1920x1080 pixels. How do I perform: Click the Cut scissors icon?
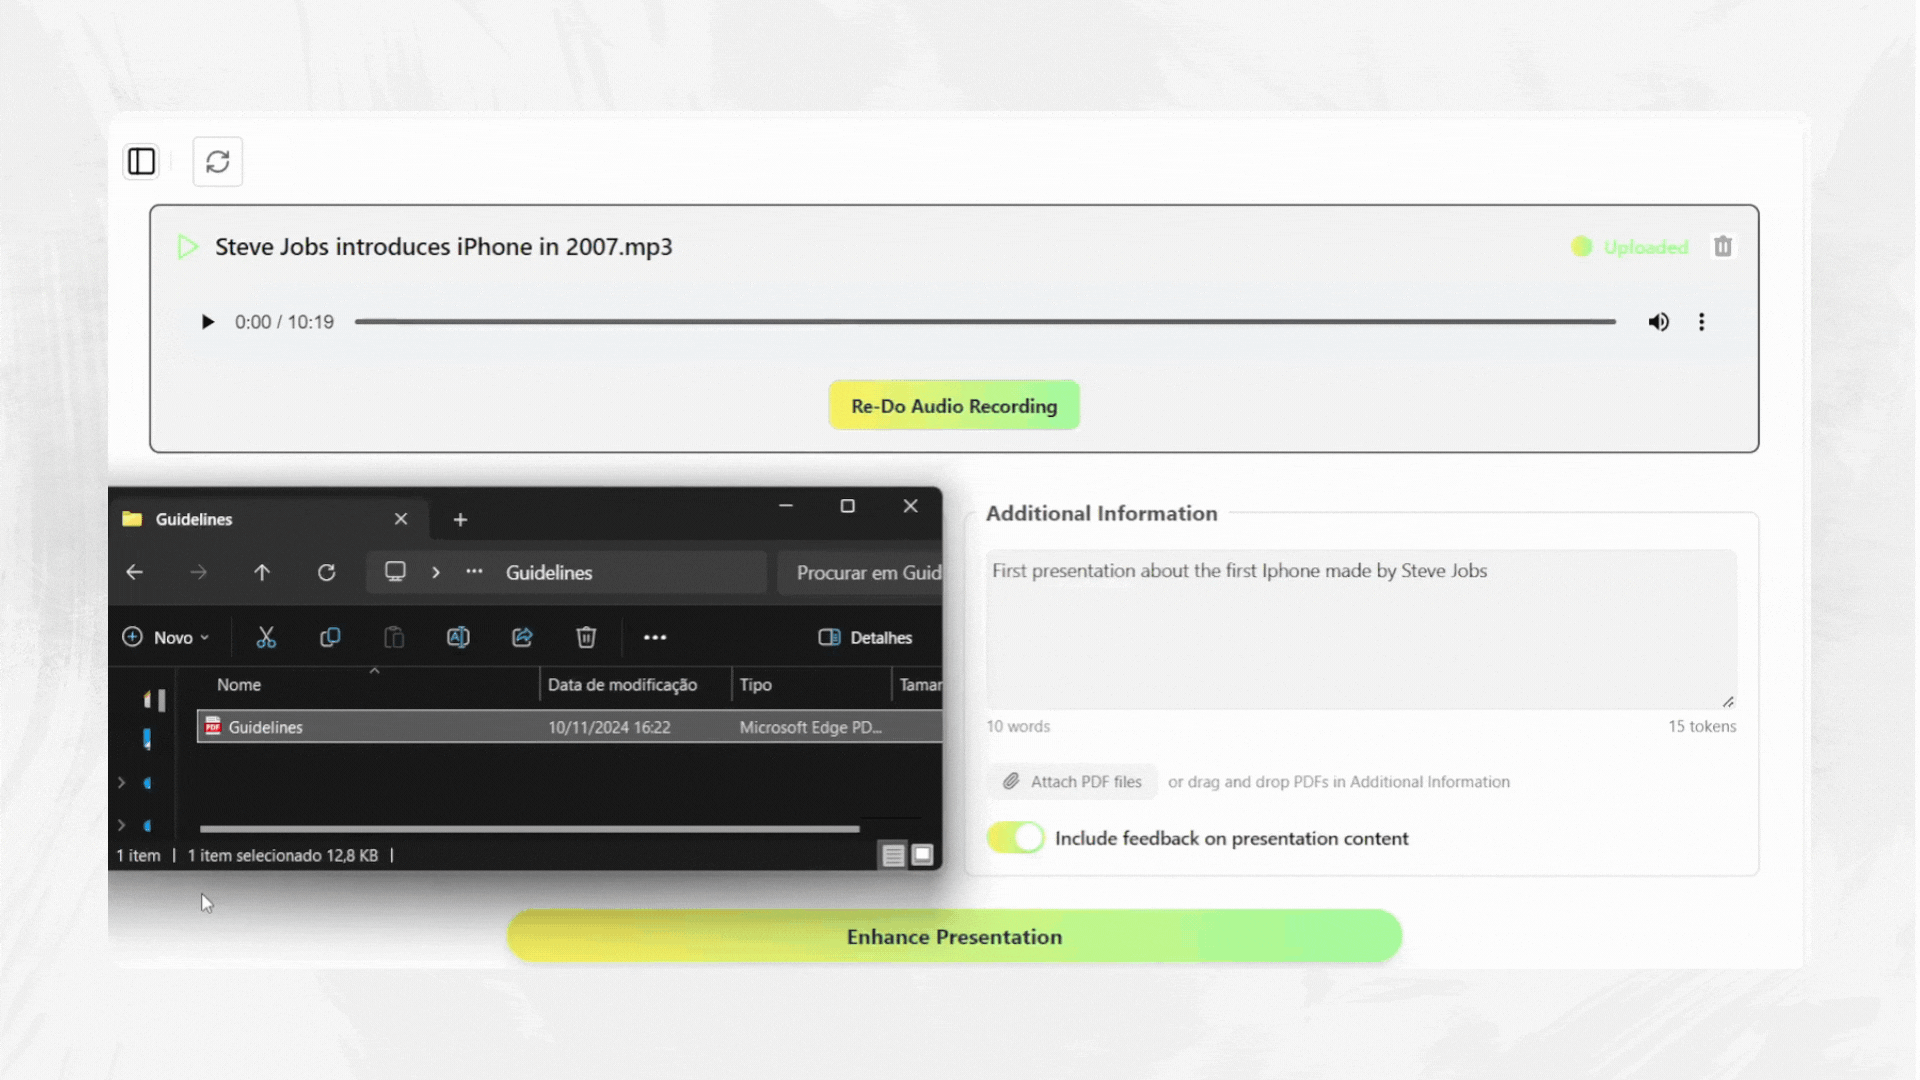point(266,637)
